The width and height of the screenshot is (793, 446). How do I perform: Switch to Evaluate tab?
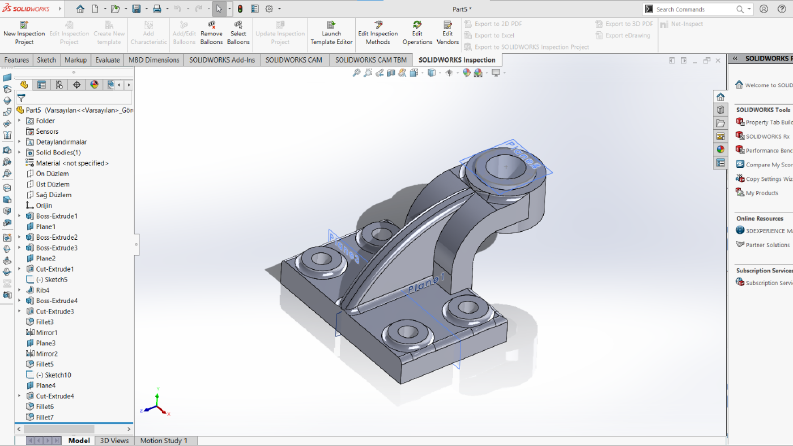[x=108, y=60]
